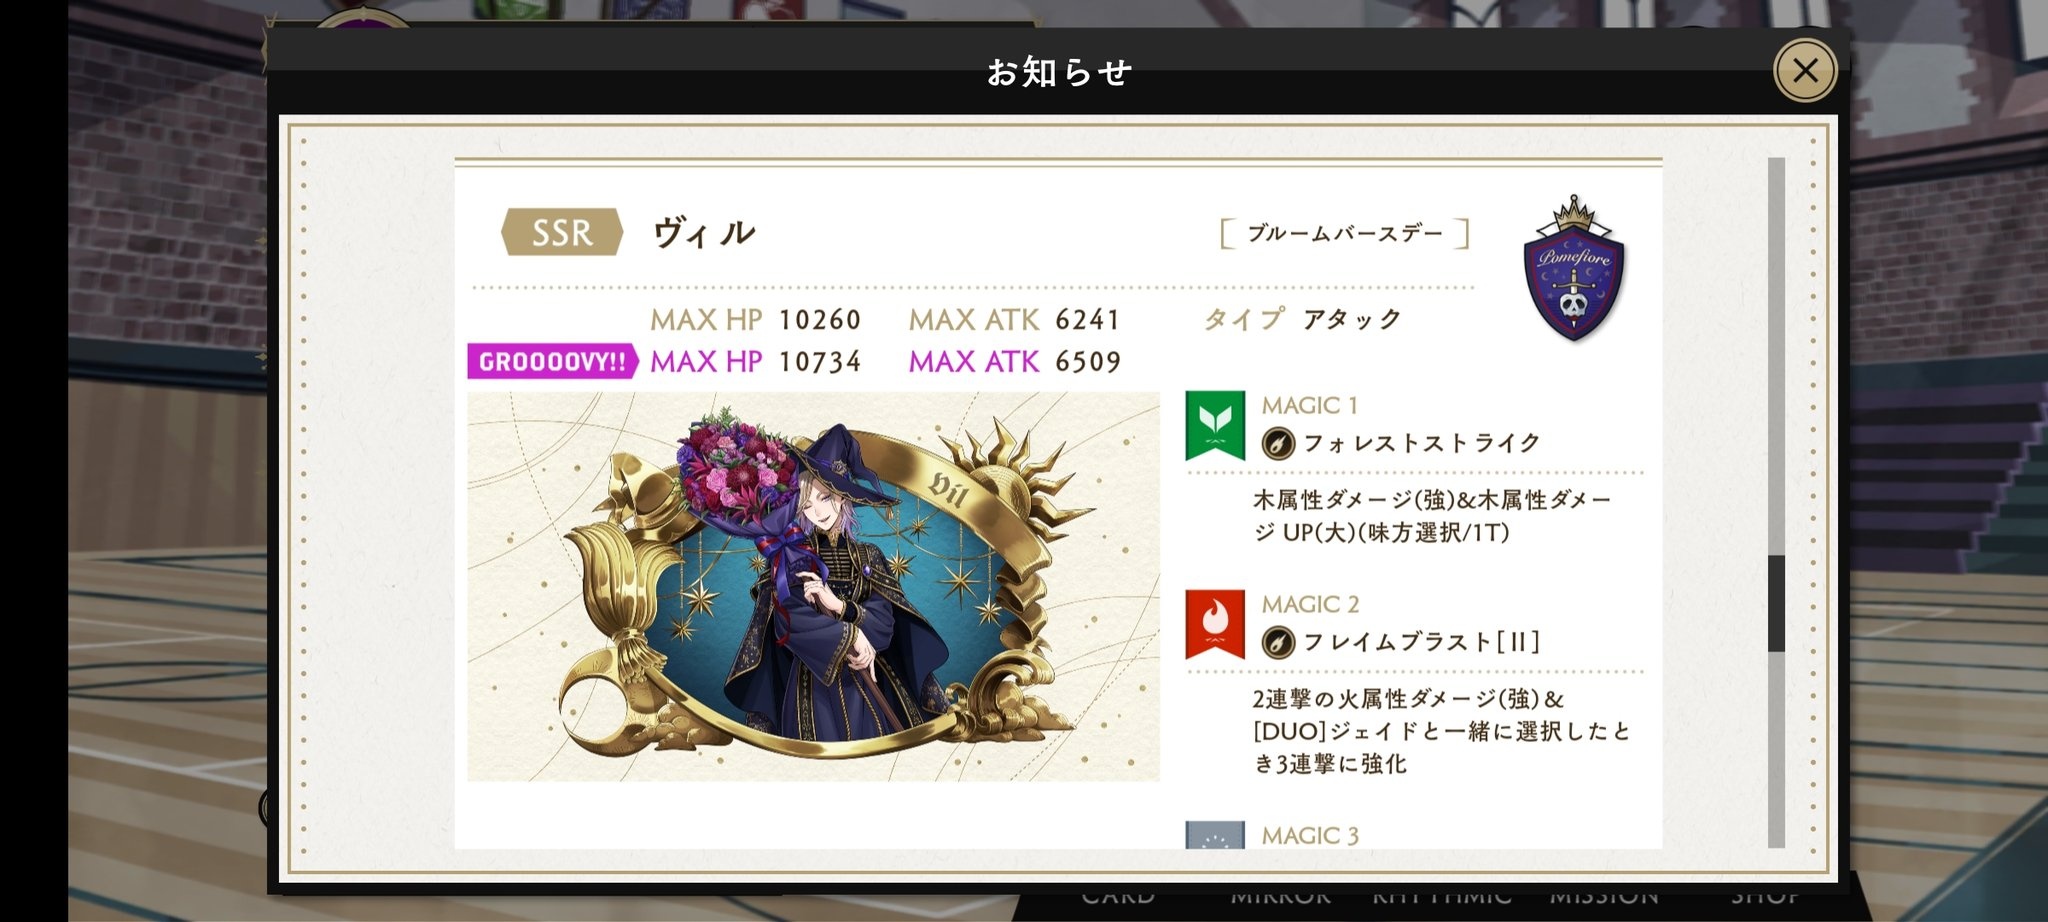Click the round icon beside フォレストストライク
The height and width of the screenshot is (922, 2048).
(1278, 443)
